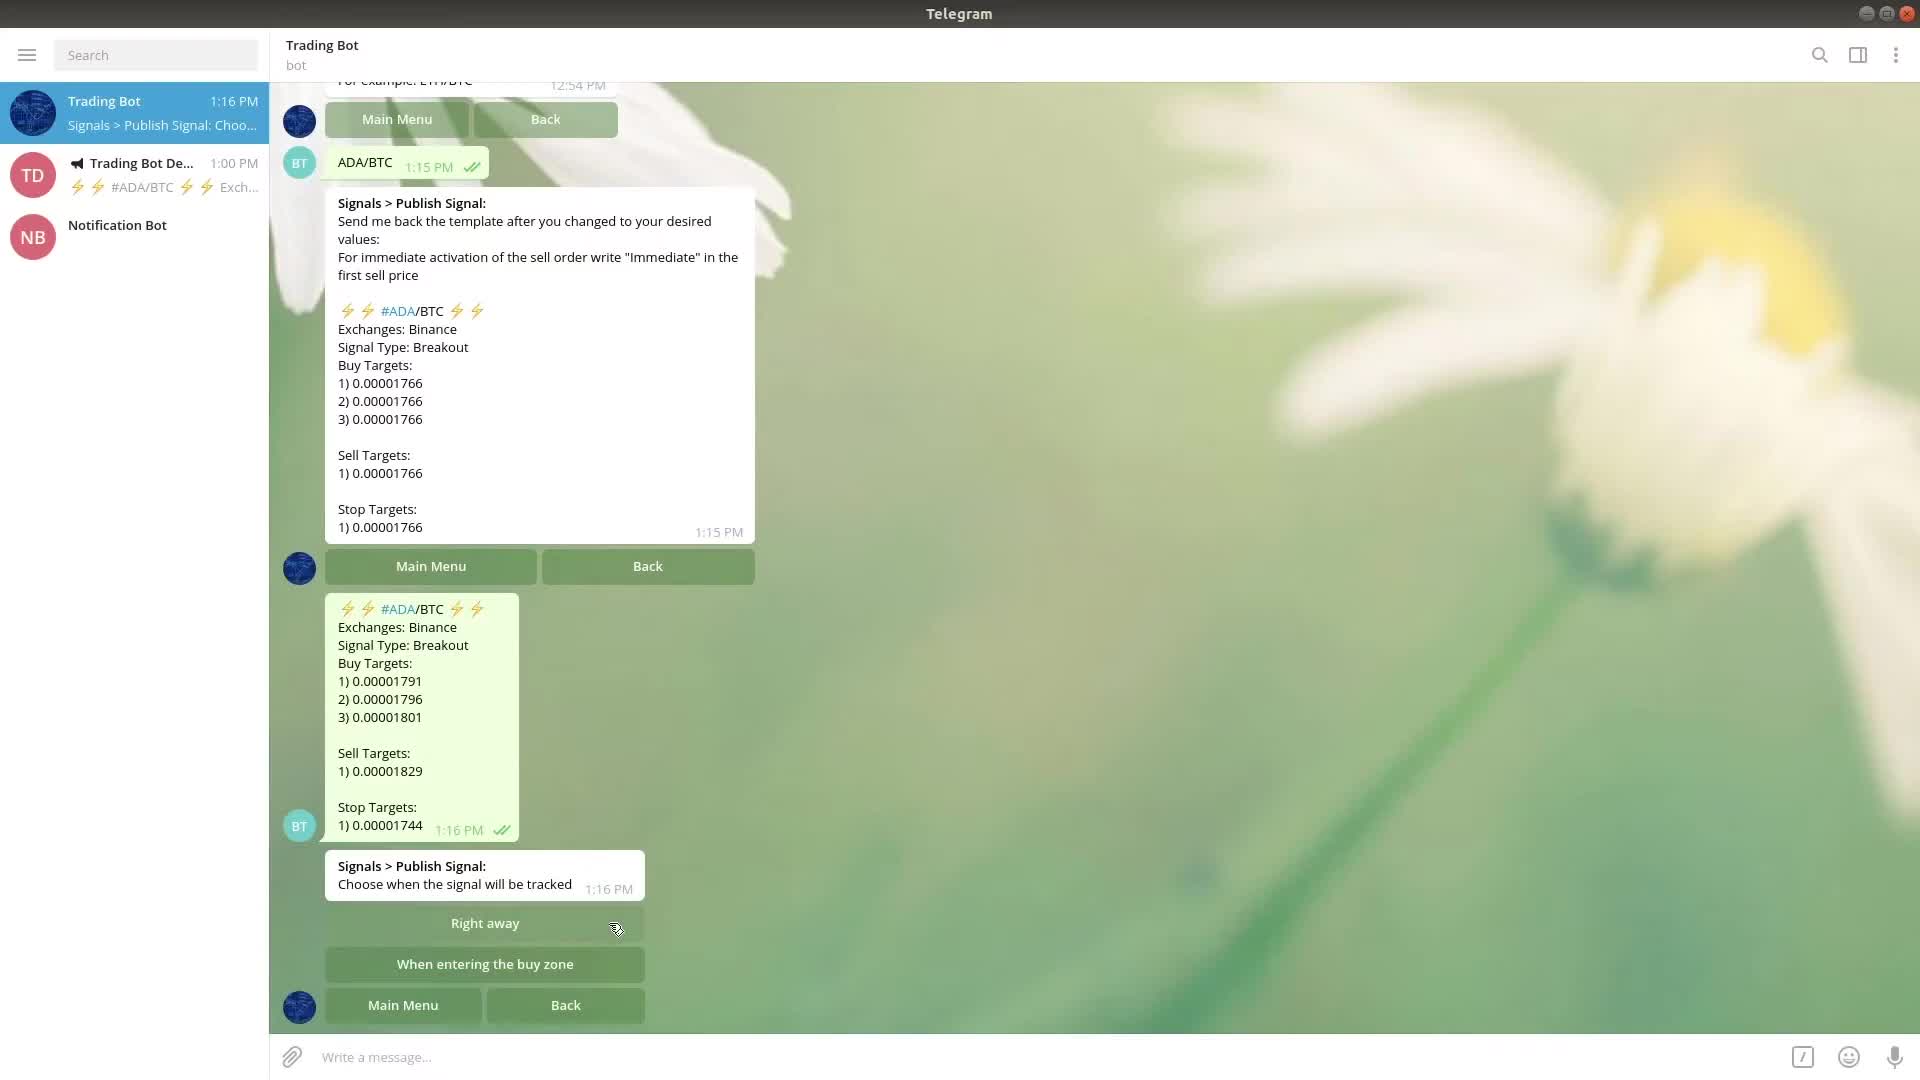The image size is (1920, 1080).
Task: Click Sell Target 0.00001829 line
Action: [380, 771]
